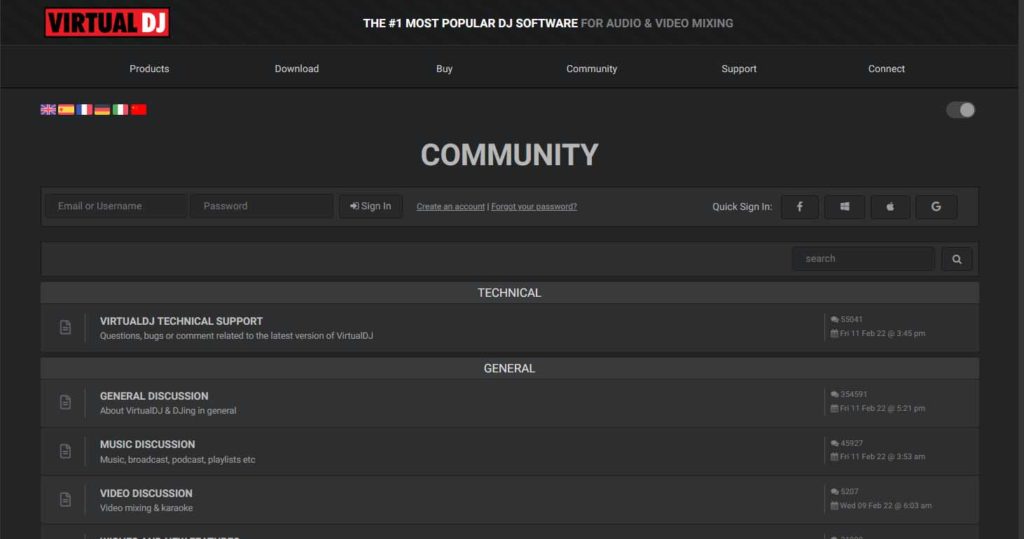Click Forgot your password link
Screen dimensions: 1024x539
(x=534, y=206)
